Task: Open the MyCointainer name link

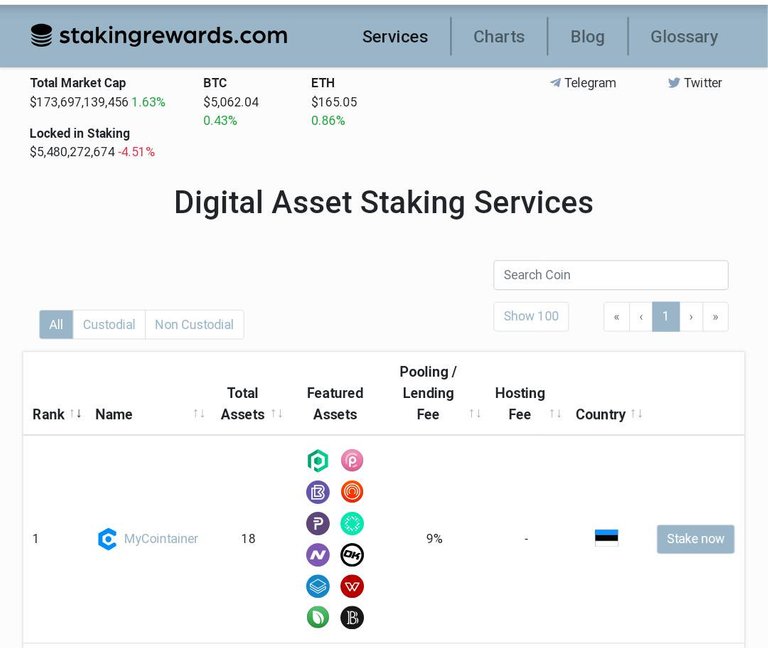Action: pyautogui.click(x=161, y=539)
